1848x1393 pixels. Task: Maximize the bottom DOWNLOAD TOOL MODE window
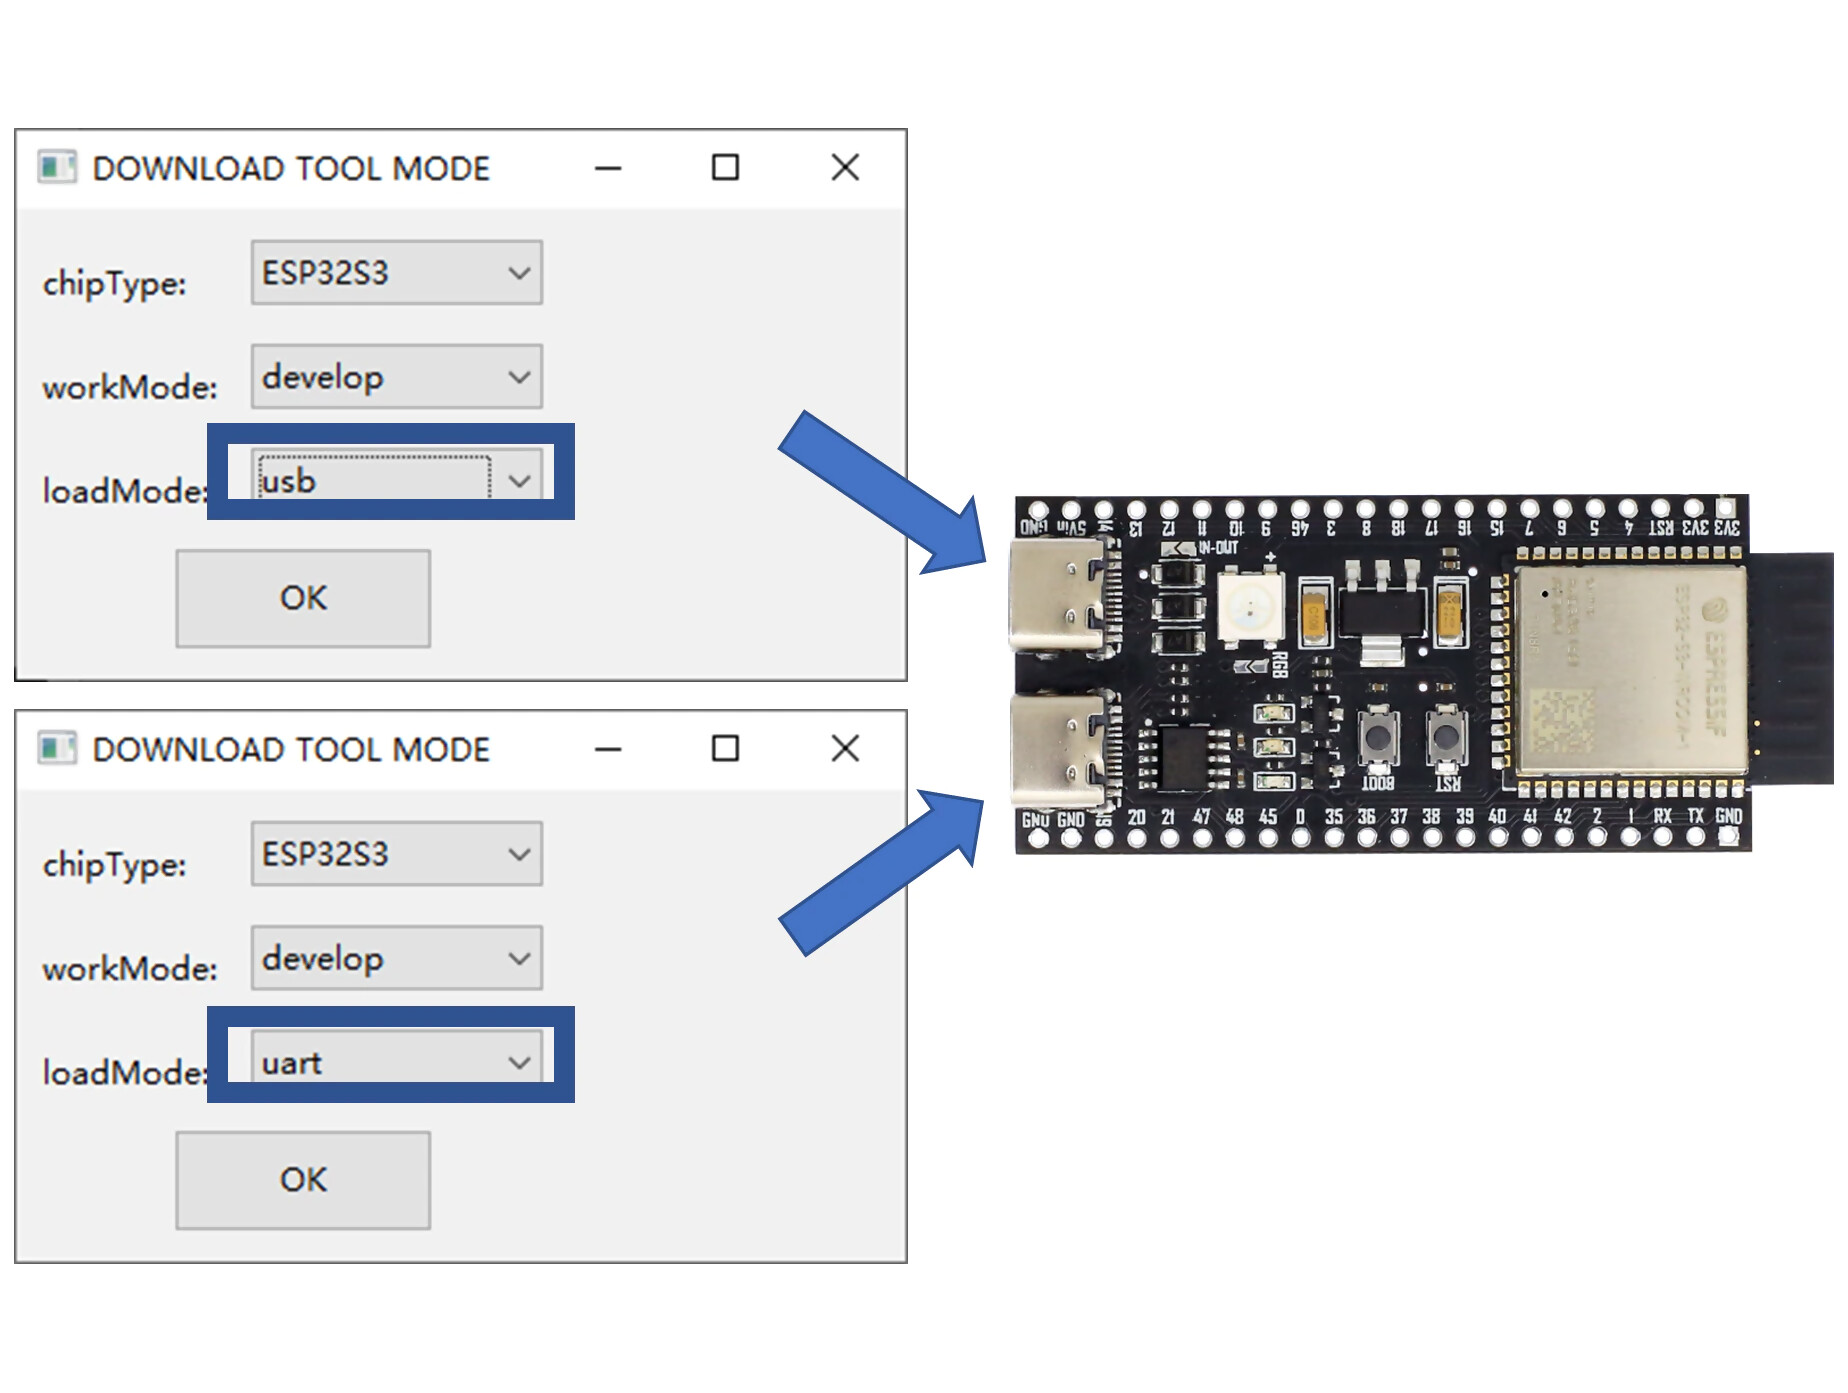(726, 746)
